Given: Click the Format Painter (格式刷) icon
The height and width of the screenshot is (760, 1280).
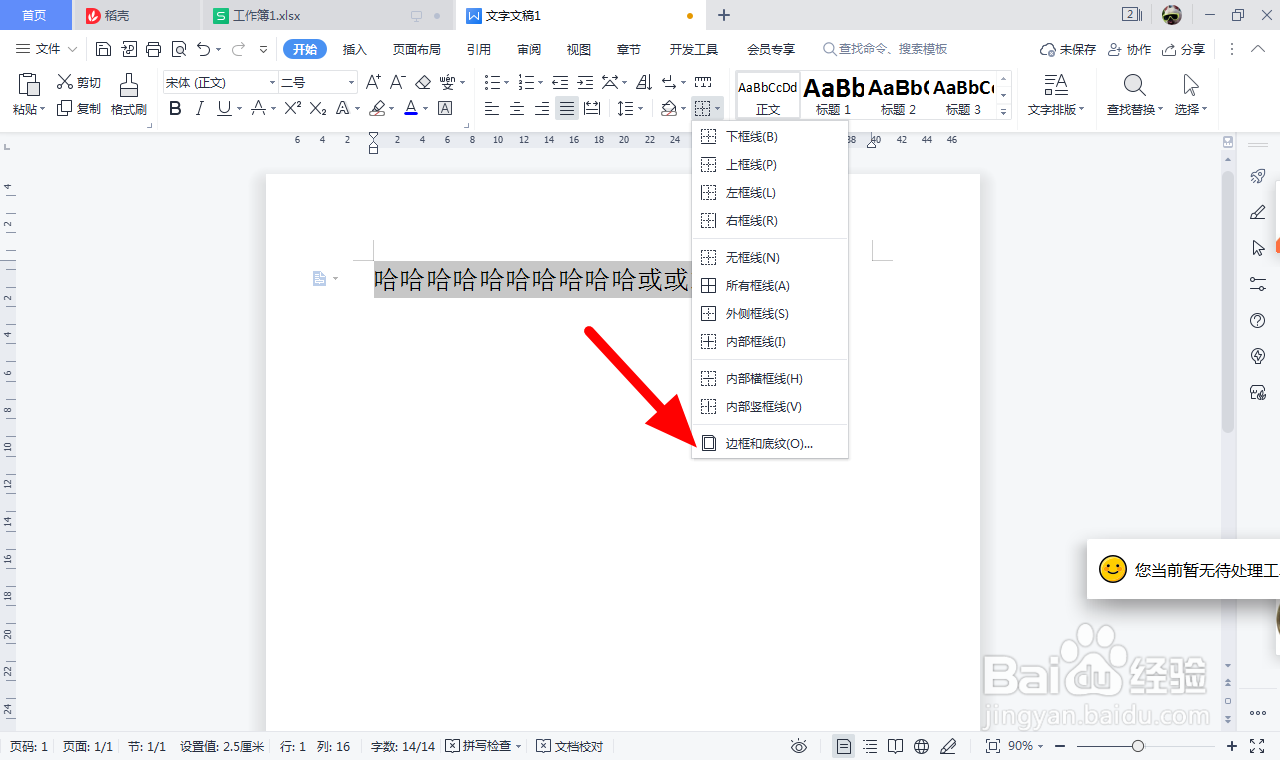Looking at the screenshot, I should tap(129, 94).
